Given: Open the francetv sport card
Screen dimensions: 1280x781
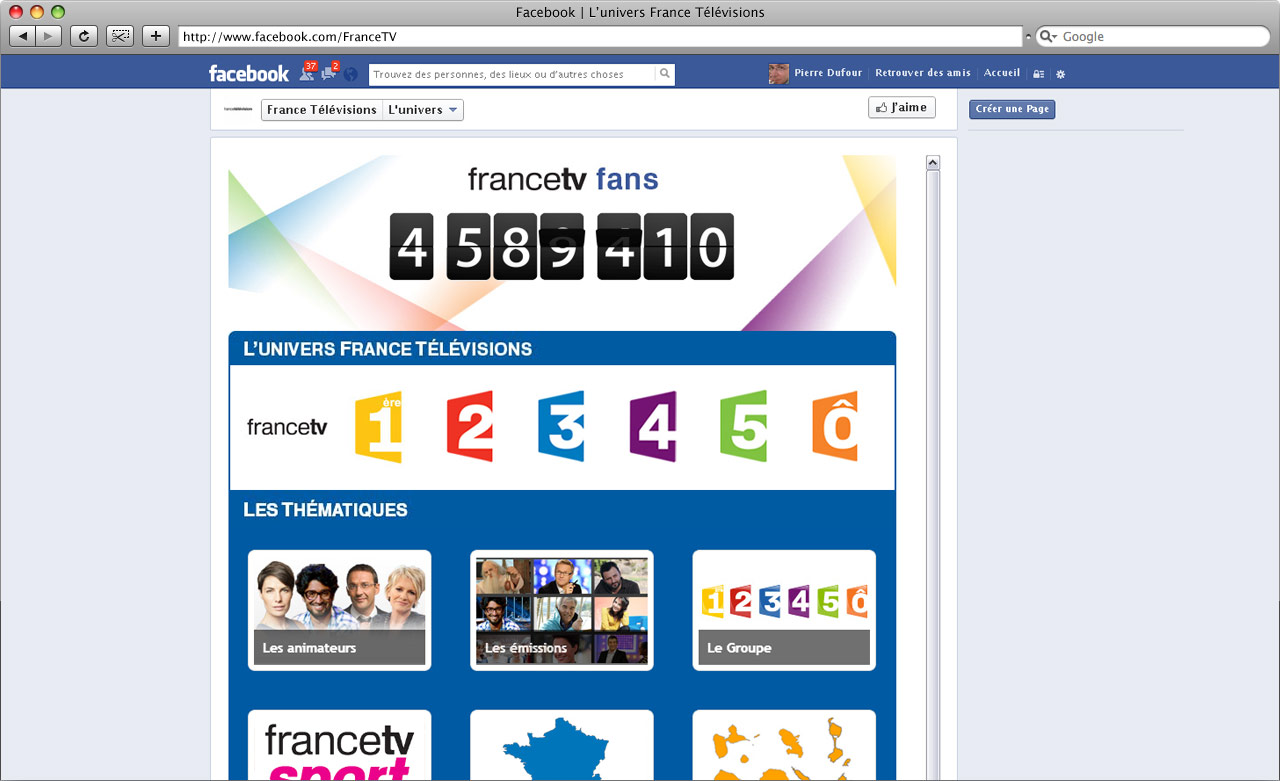Looking at the screenshot, I should 340,745.
